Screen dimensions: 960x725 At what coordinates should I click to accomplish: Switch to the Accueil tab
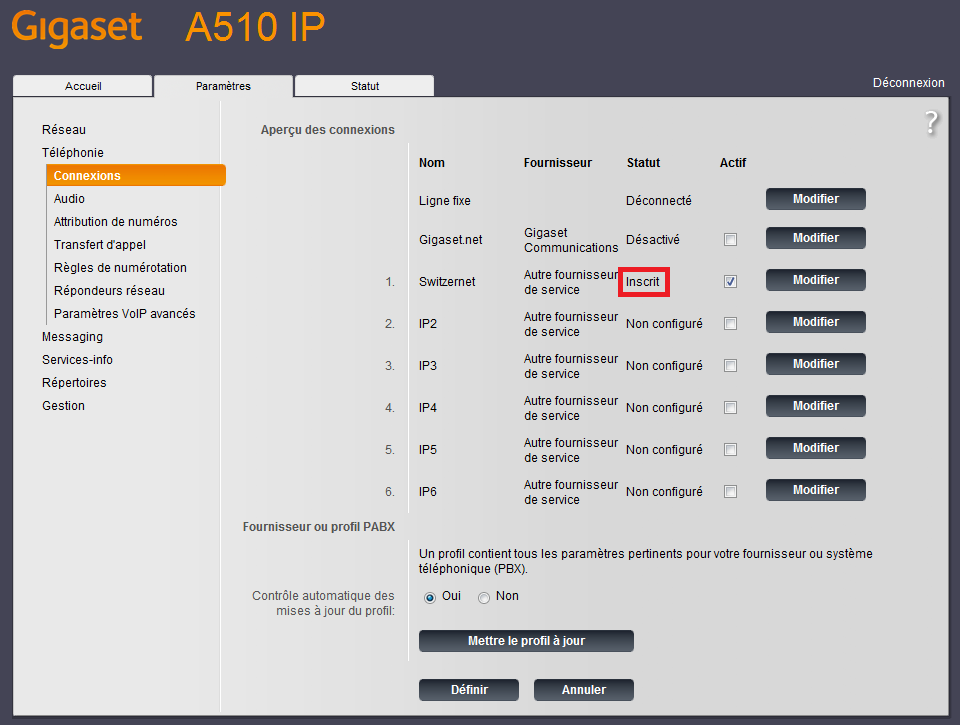point(83,86)
